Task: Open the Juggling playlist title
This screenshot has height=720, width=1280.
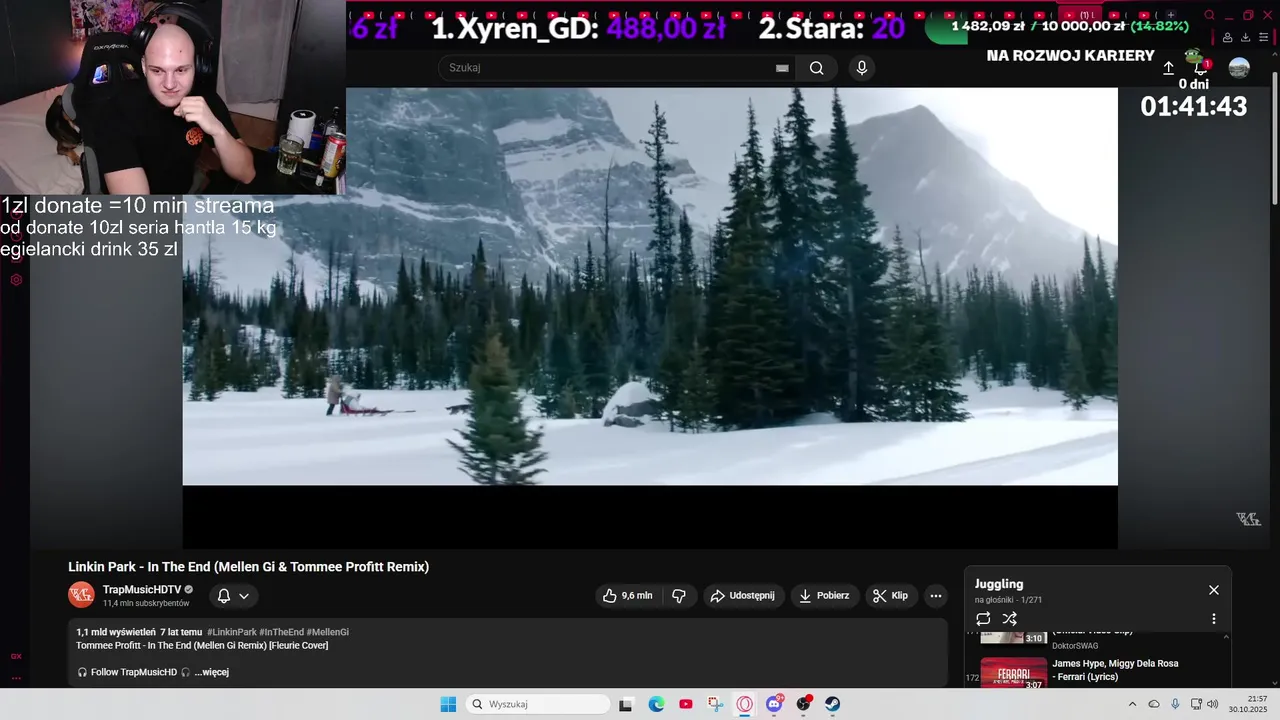Action: [999, 584]
